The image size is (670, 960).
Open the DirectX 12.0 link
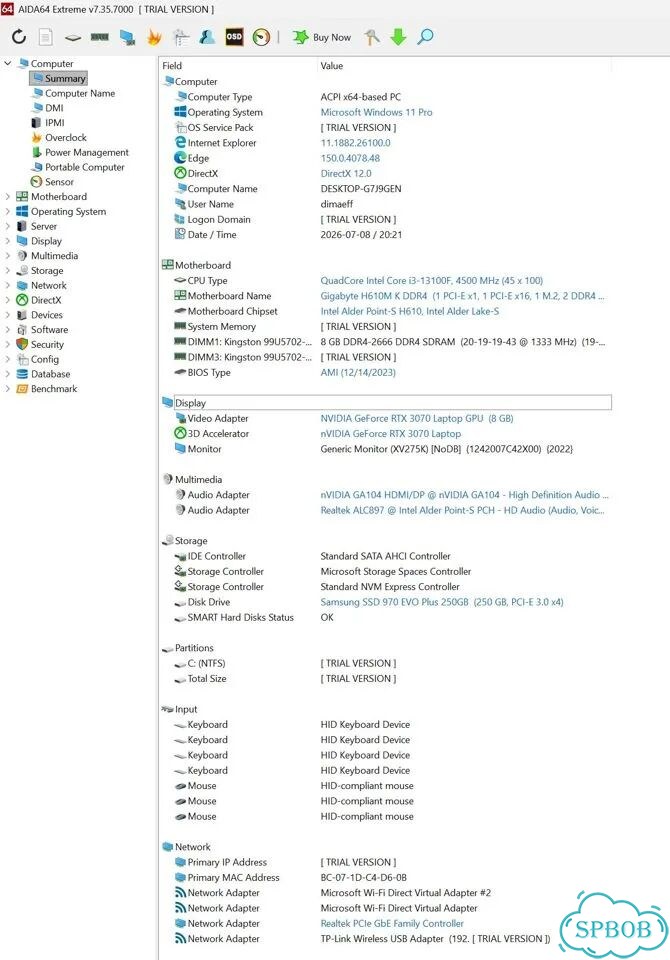345,173
